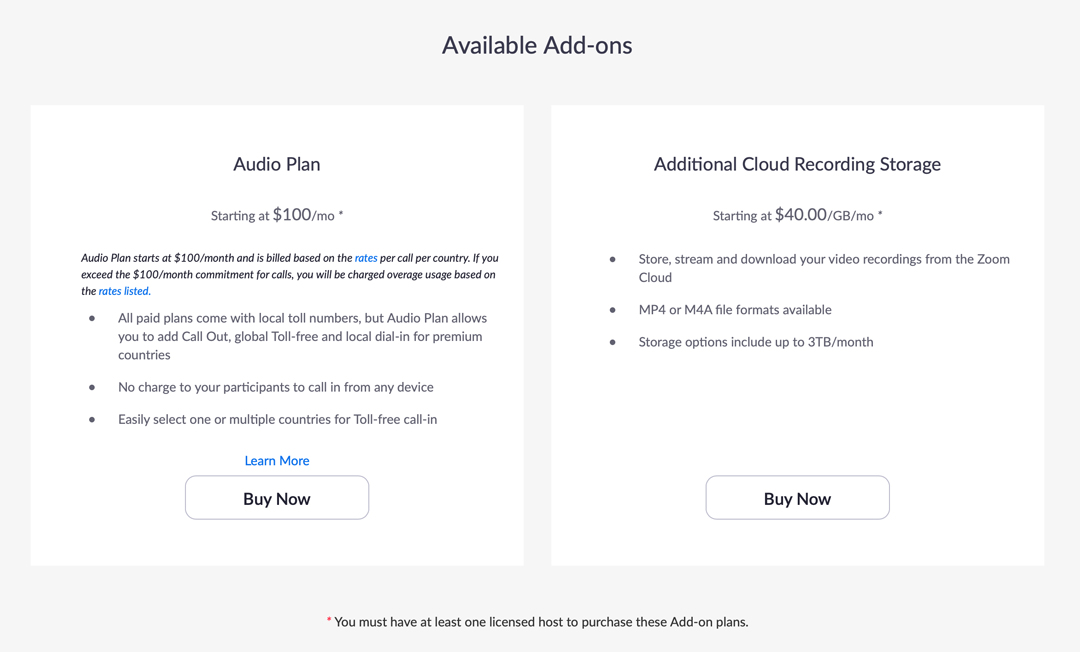The image size is (1080, 652).
Task: Click the blue "rates" link
Action: [x=366, y=258]
